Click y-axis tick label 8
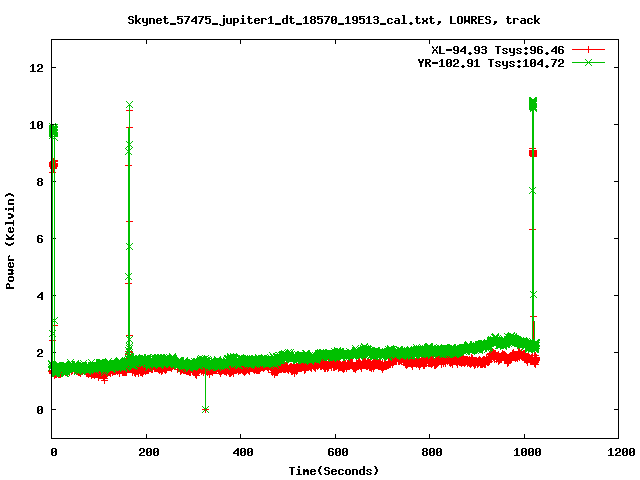 pos(40,182)
